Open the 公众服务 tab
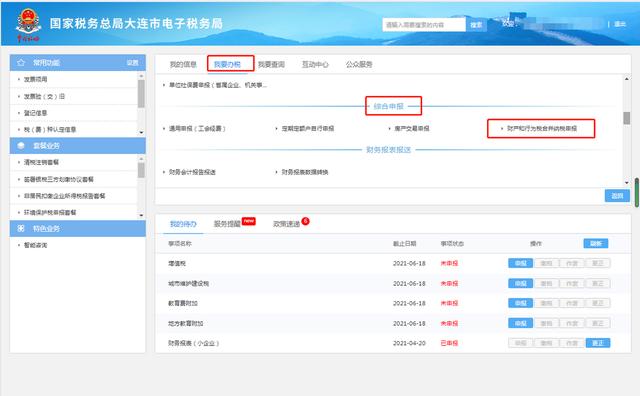Screen dimensions: 640x396 [x=359, y=64]
